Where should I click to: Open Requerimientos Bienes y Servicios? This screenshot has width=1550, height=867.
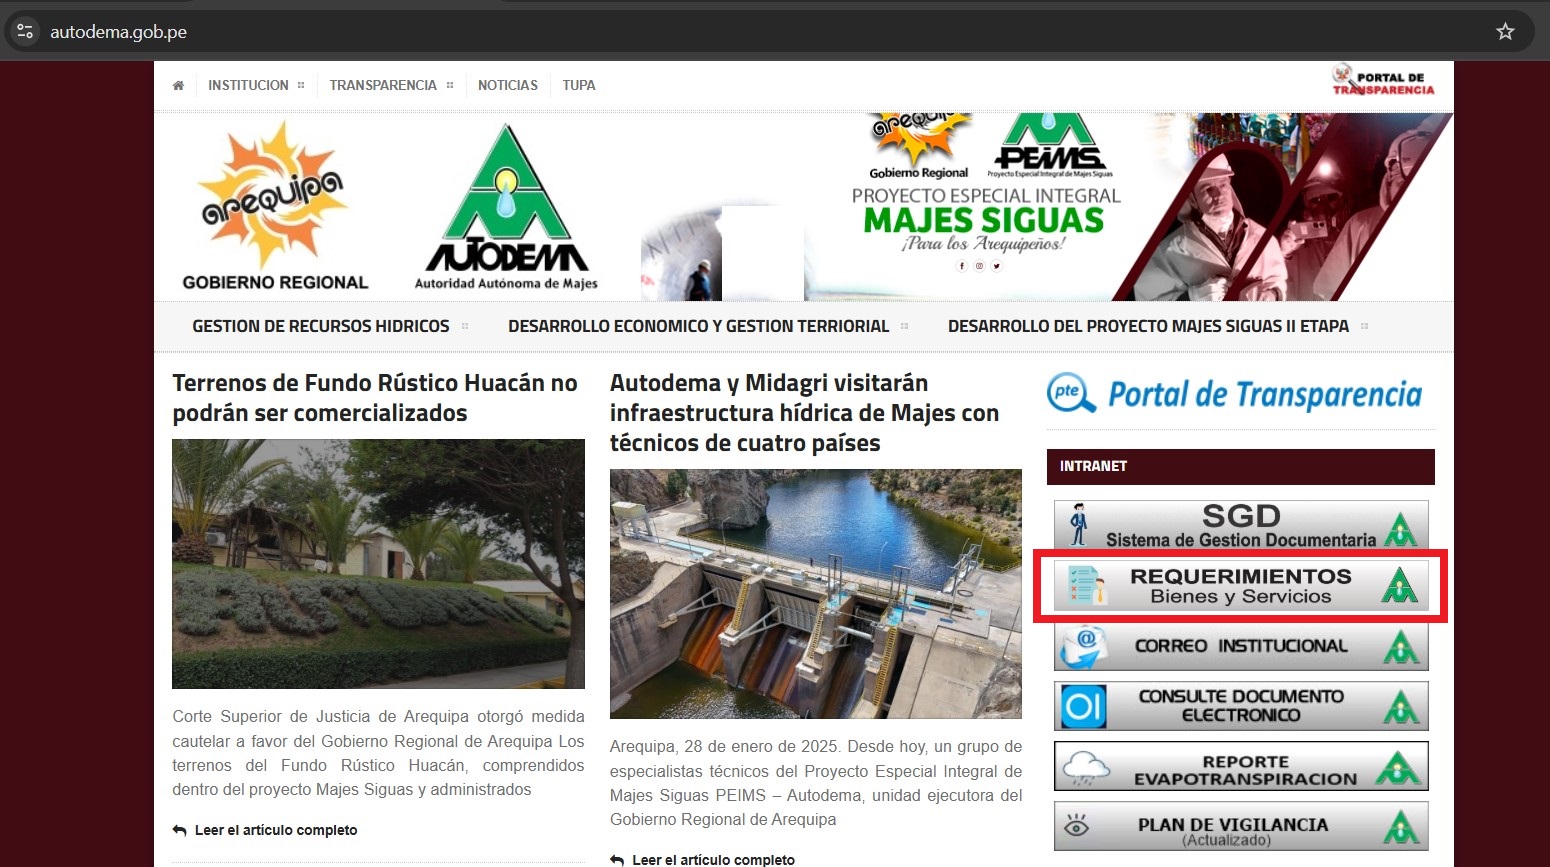1241,586
